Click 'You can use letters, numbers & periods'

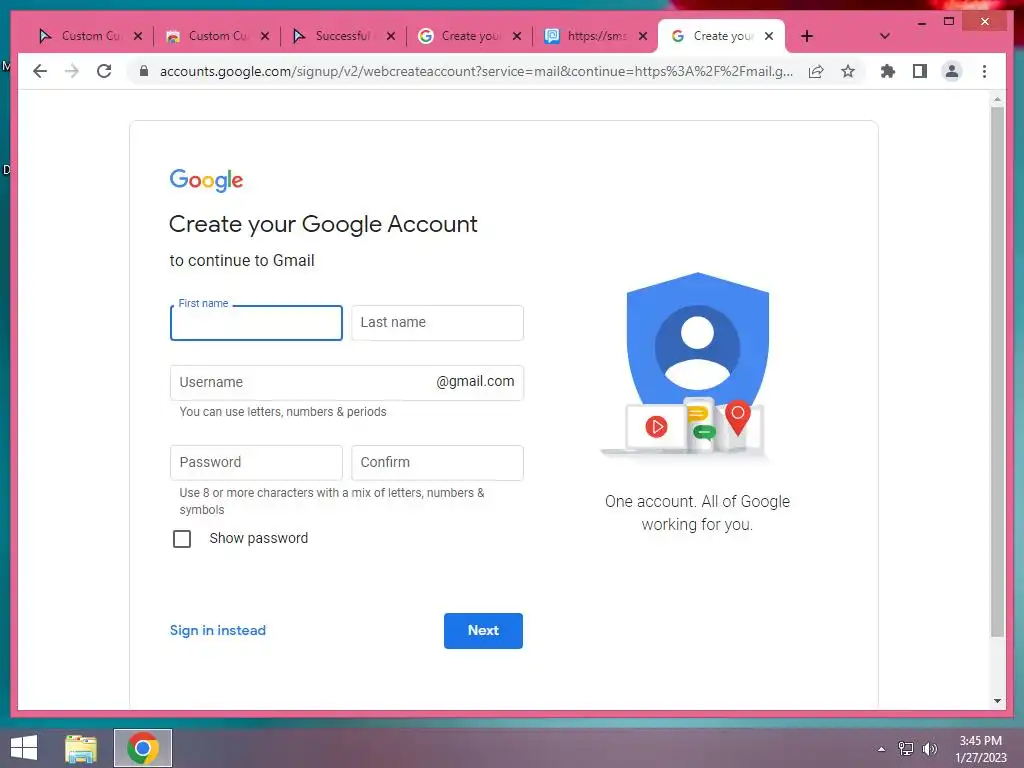click(283, 412)
